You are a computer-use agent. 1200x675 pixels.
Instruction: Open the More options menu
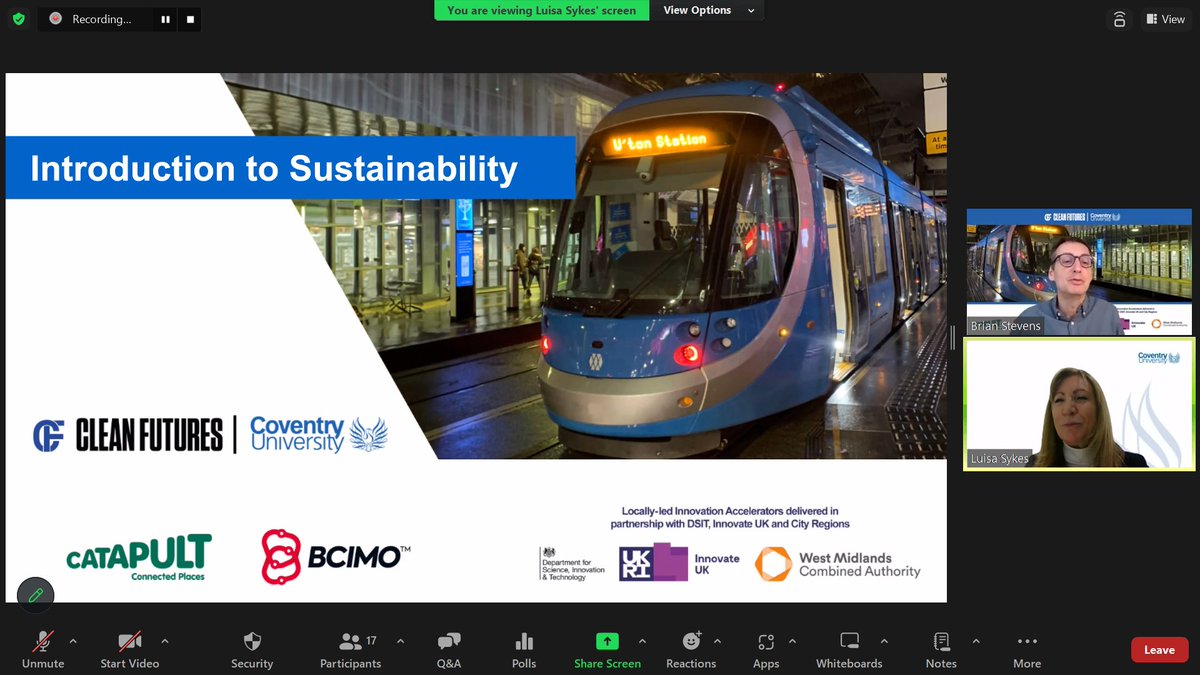[1027, 649]
